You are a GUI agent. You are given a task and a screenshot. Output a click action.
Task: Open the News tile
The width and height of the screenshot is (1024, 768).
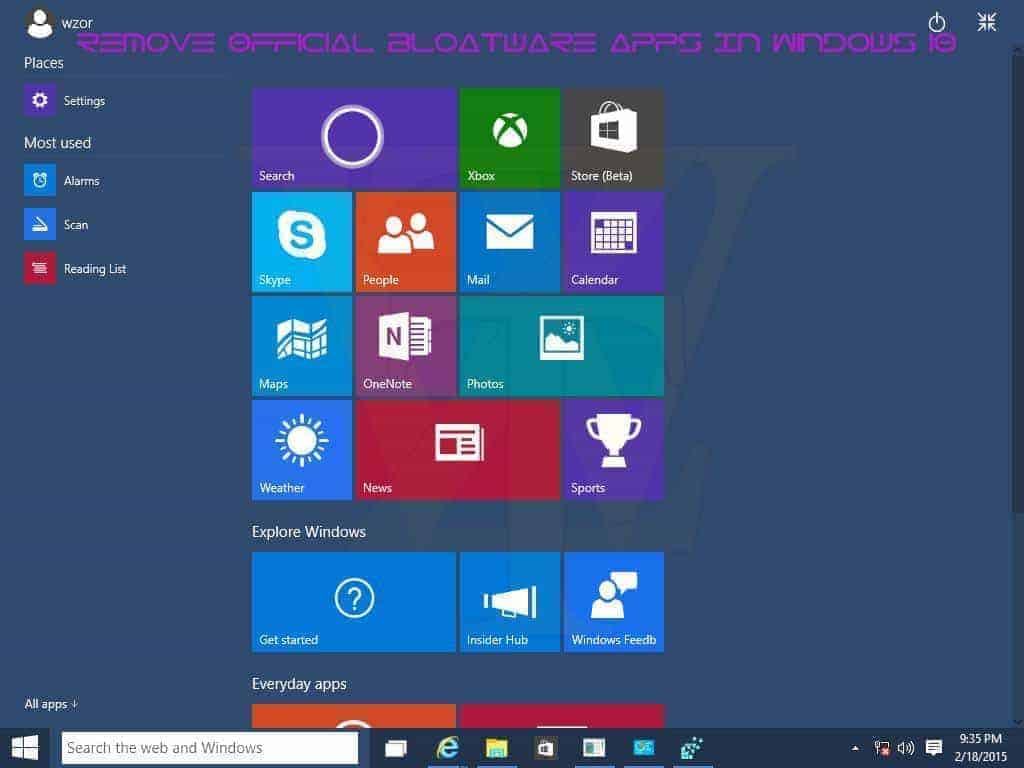point(458,450)
